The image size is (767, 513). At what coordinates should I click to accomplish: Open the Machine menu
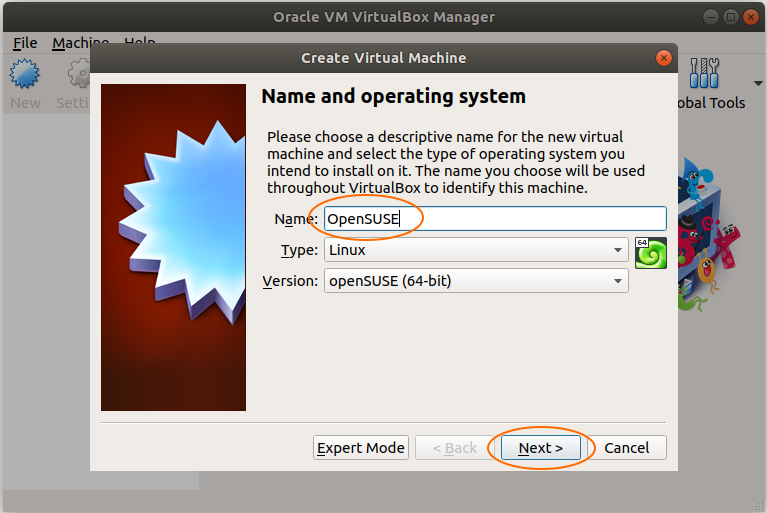coord(81,43)
